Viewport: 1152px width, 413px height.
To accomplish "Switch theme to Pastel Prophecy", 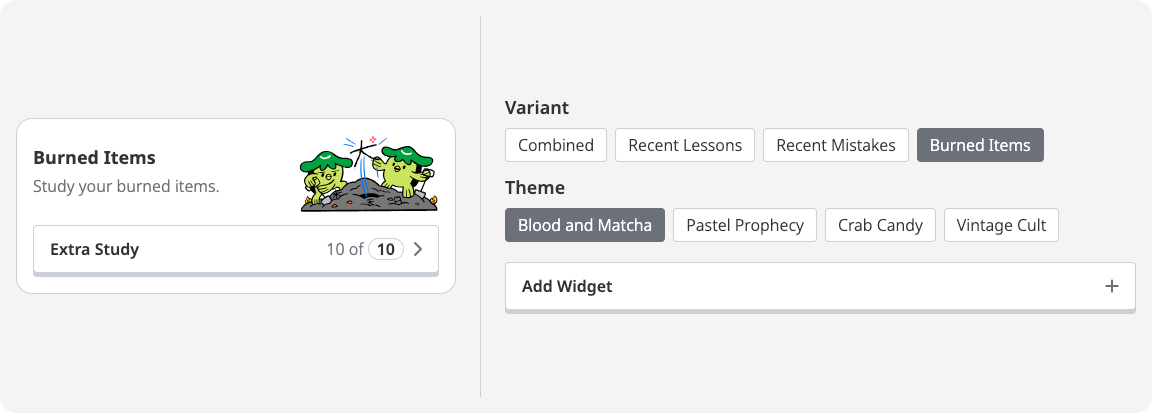I will point(745,225).
